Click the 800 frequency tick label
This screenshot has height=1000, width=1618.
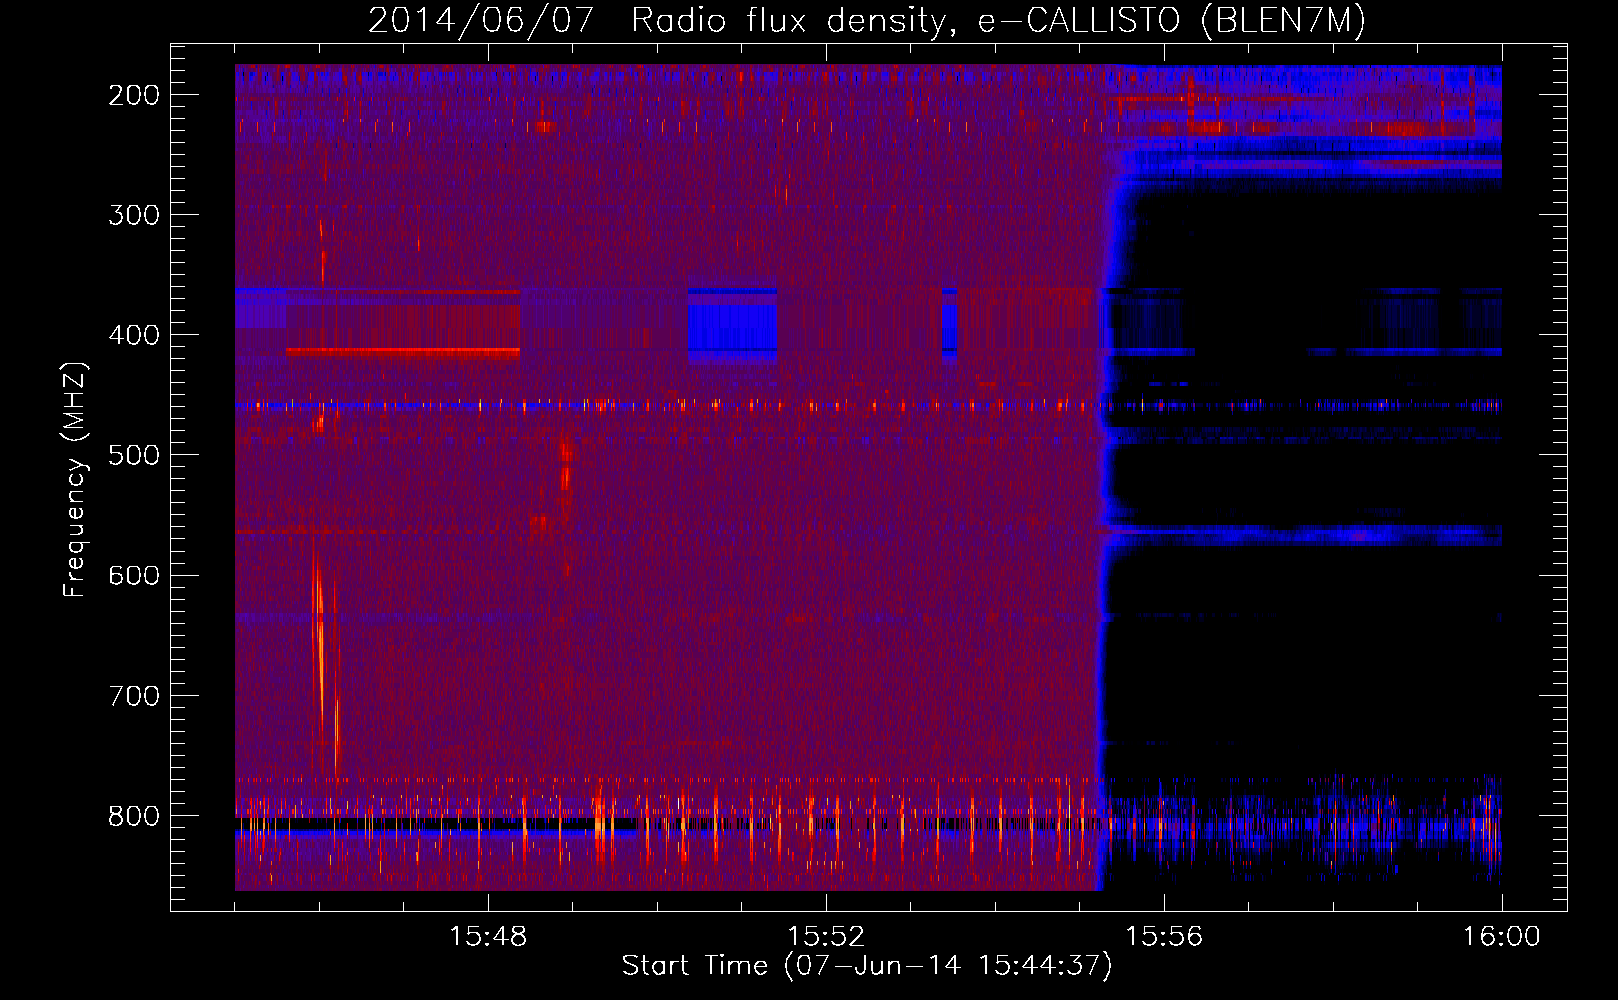134,816
